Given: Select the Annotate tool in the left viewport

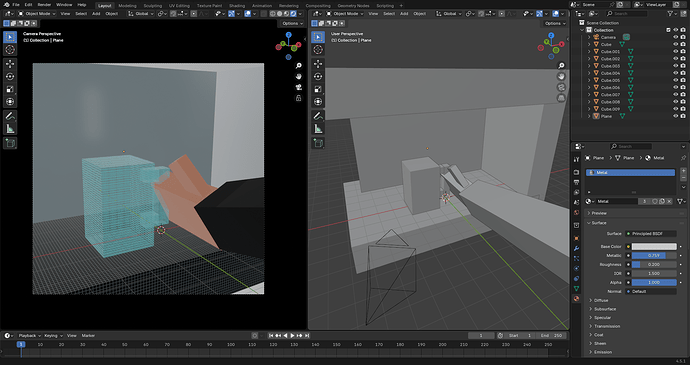Looking at the screenshot, I should [x=10, y=116].
